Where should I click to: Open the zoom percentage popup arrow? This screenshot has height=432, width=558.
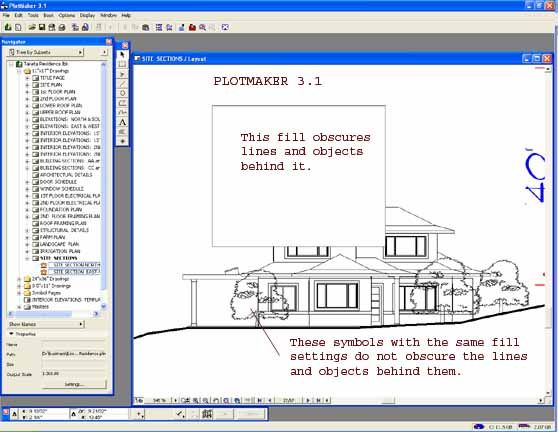(x=175, y=400)
